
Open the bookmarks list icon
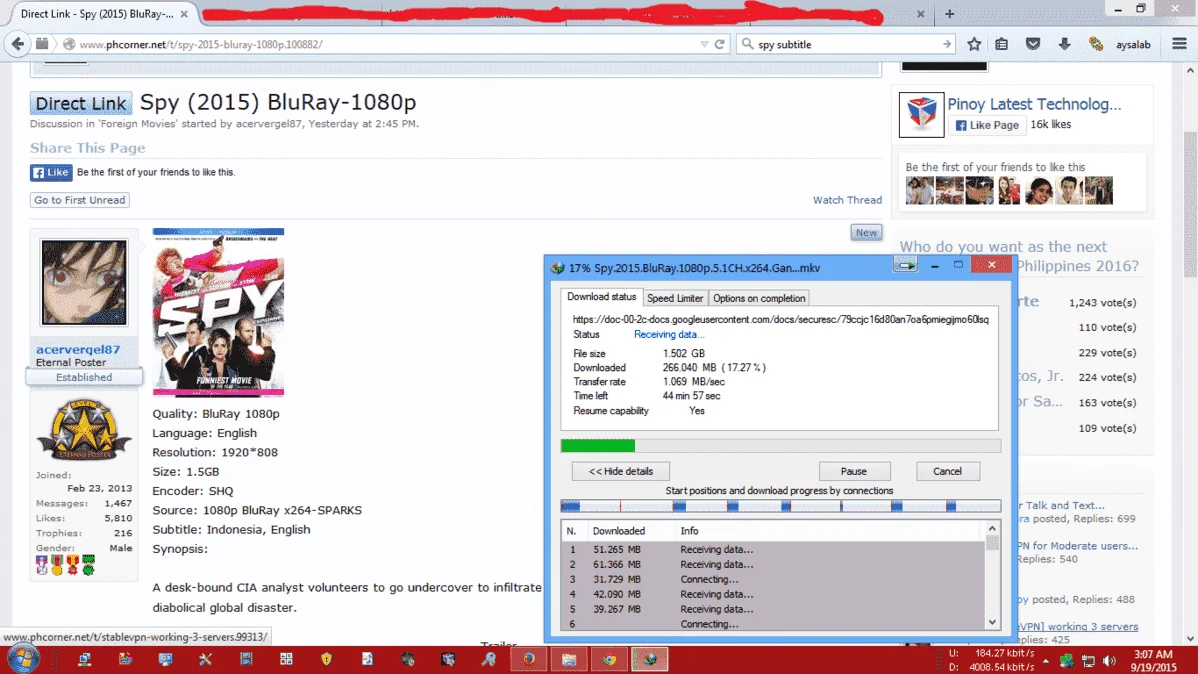coord(1002,44)
